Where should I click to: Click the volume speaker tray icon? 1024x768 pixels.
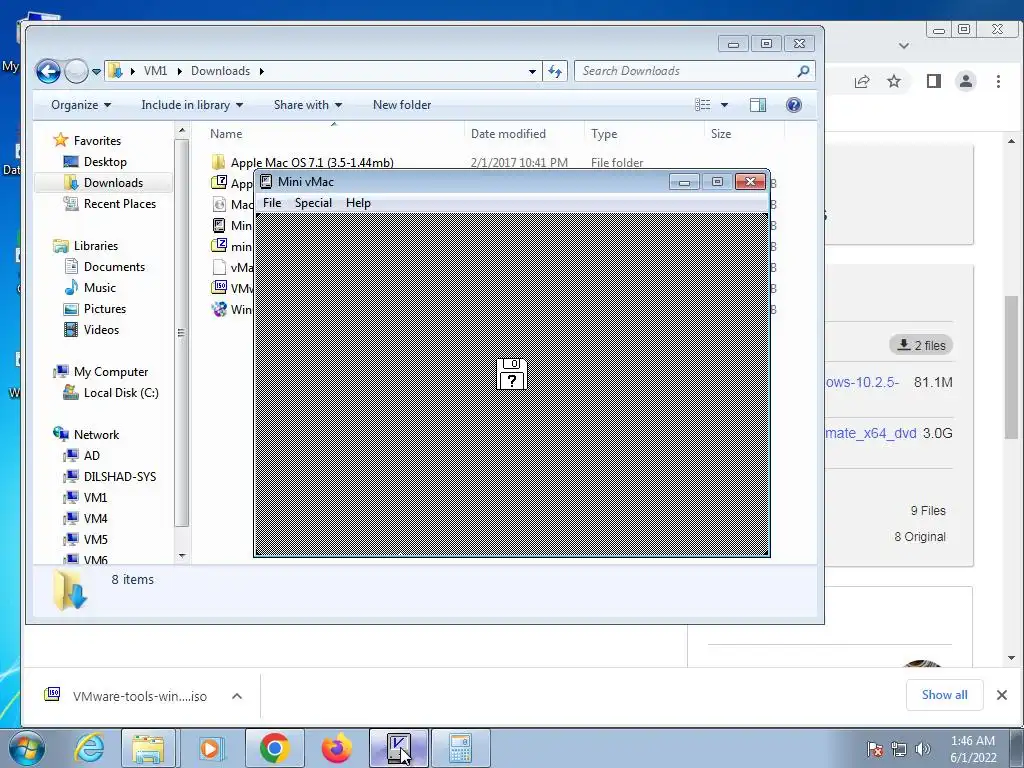[x=922, y=748]
